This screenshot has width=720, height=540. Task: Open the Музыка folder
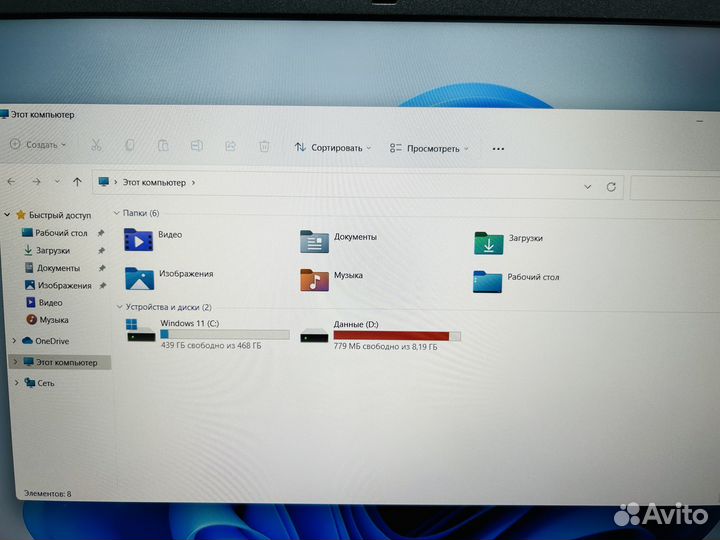click(x=332, y=280)
